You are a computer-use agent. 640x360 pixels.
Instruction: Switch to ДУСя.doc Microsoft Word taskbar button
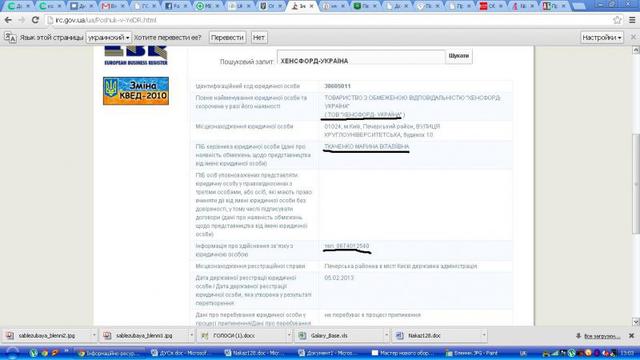click(x=183, y=353)
